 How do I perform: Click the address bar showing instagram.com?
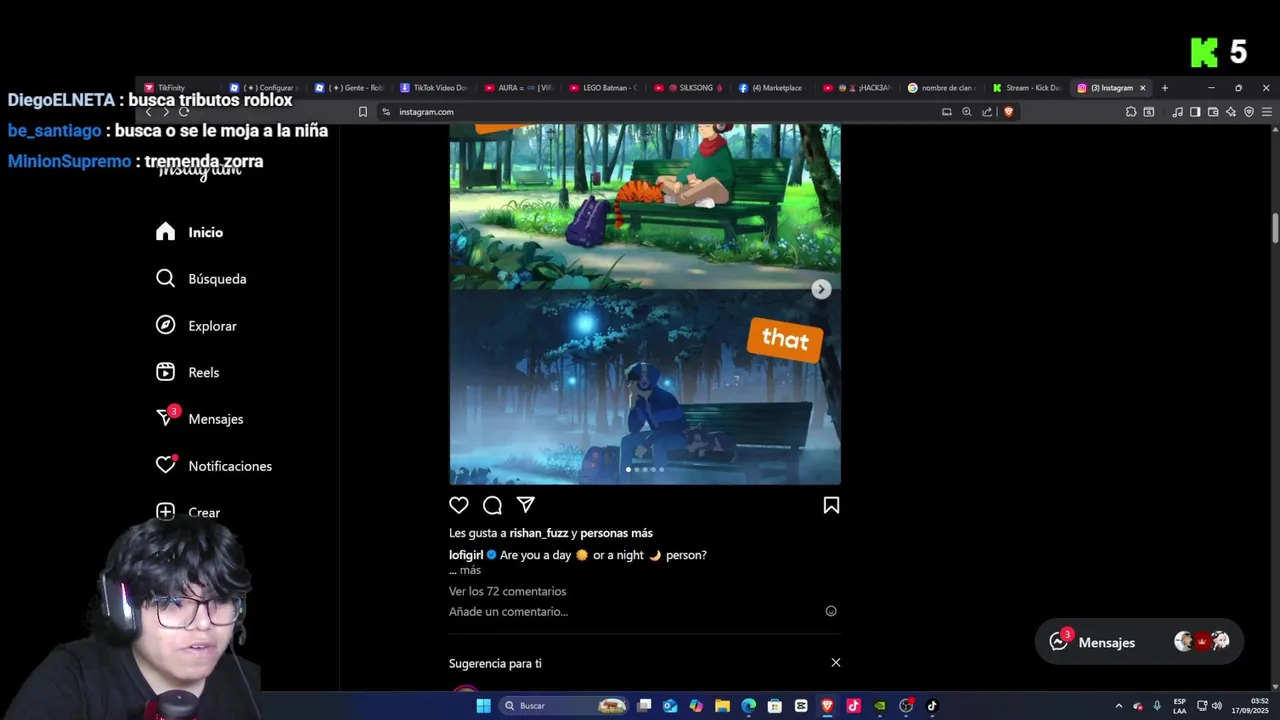click(660, 112)
